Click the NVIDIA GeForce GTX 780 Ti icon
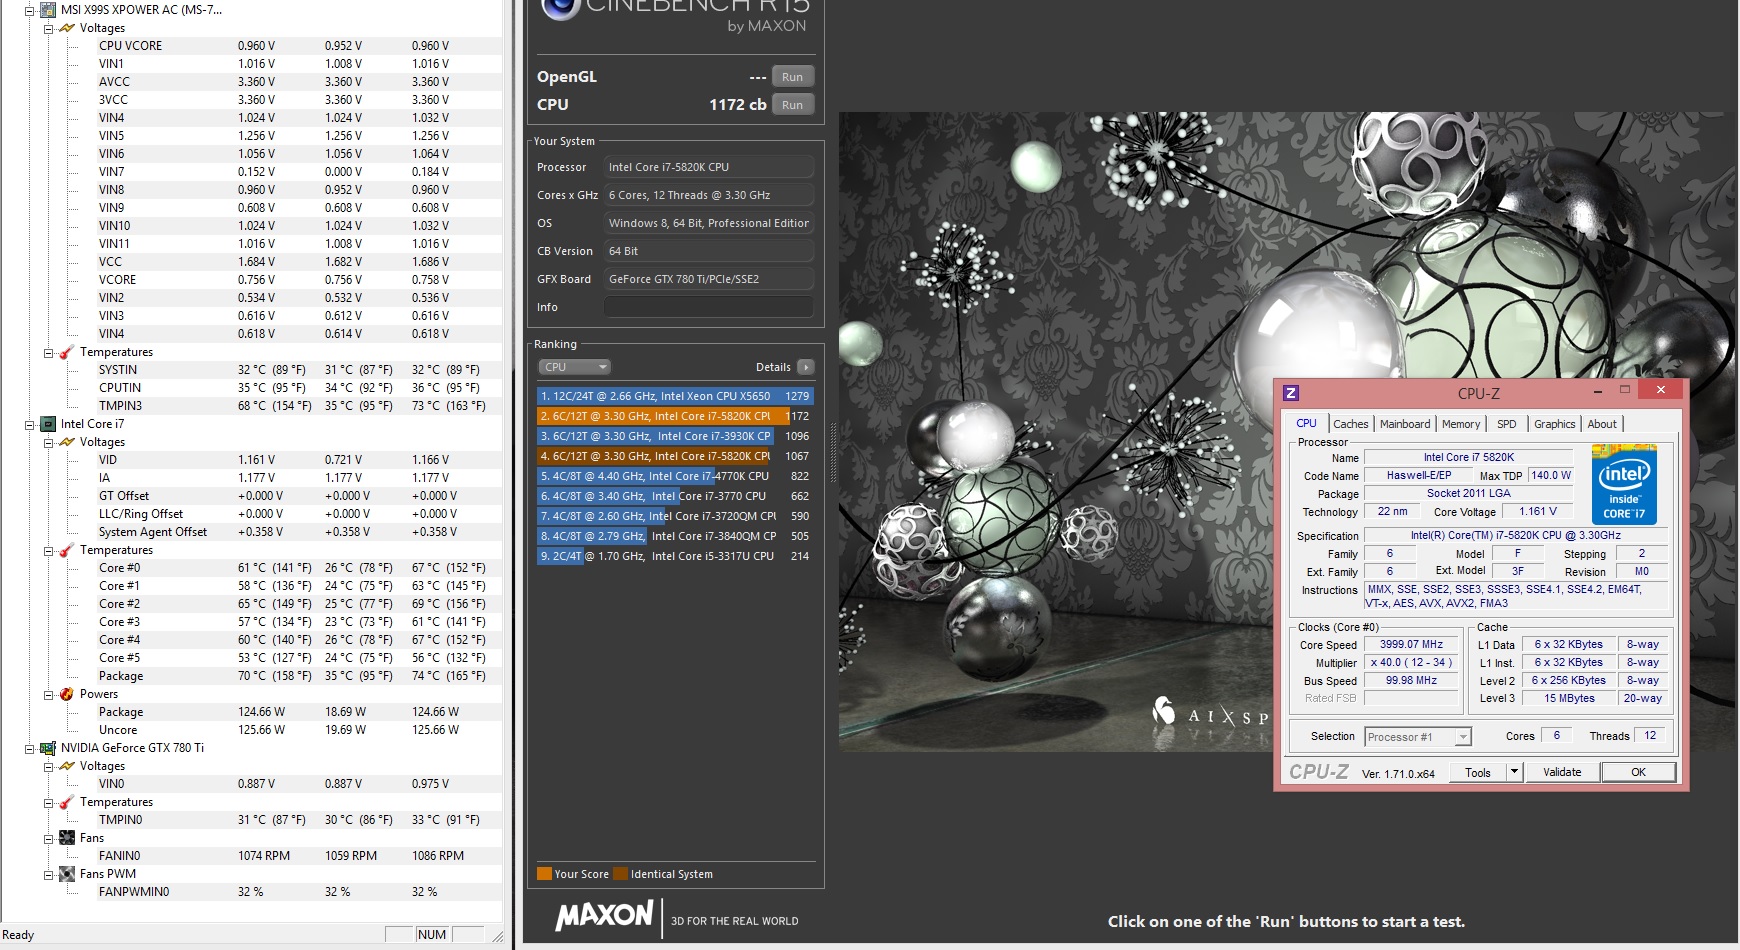 tap(48, 748)
